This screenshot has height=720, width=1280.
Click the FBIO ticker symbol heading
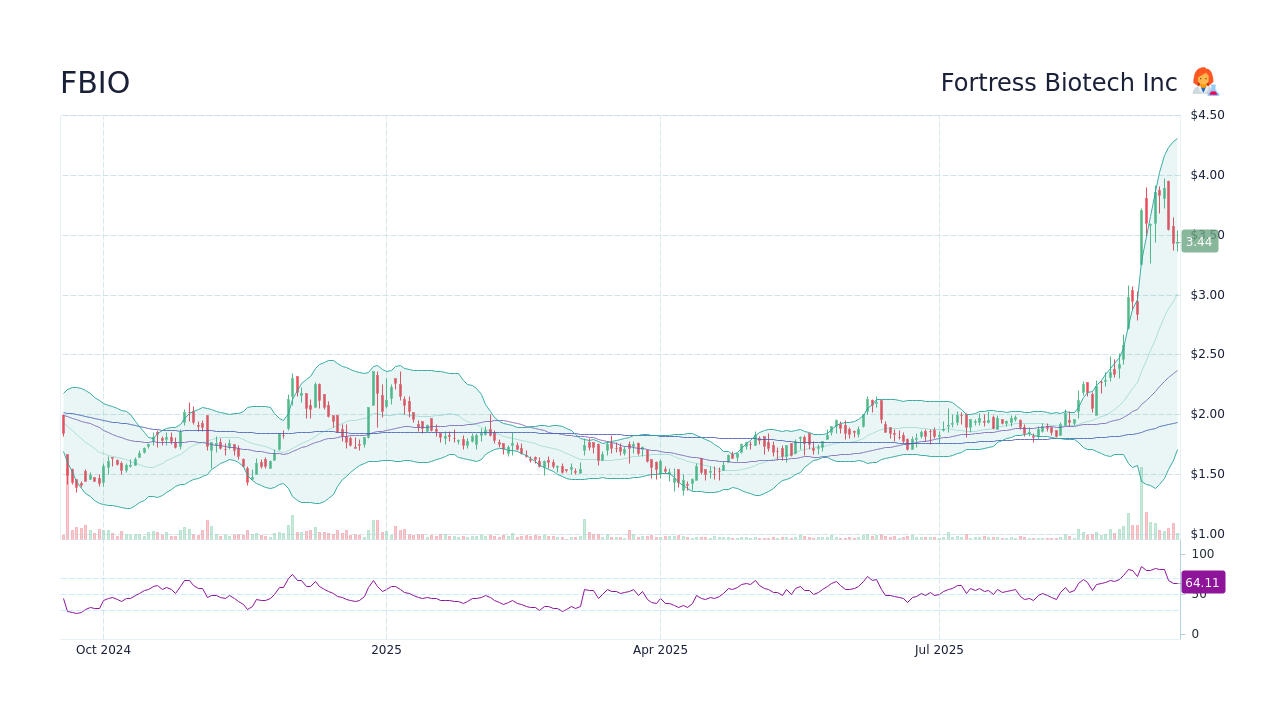click(94, 82)
